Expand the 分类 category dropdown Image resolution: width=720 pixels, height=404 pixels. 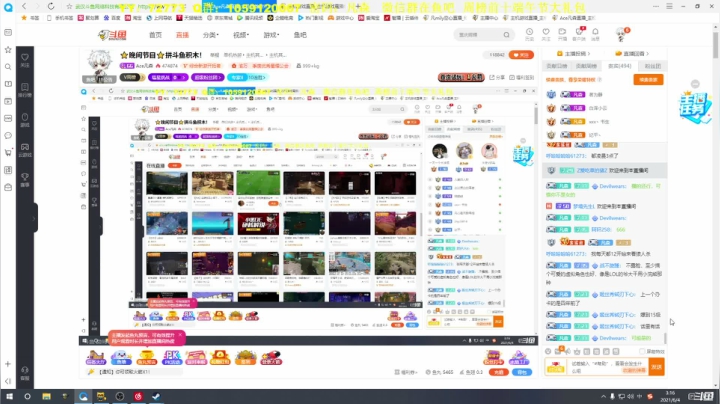click(210, 35)
